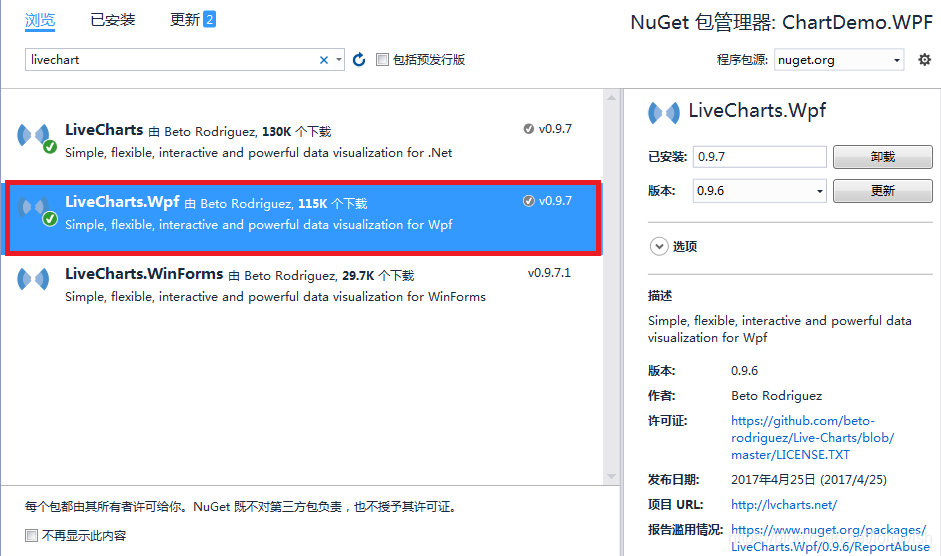Click the author name Beto Rodriguez in details
This screenshot has width=941, height=556.
(776, 396)
